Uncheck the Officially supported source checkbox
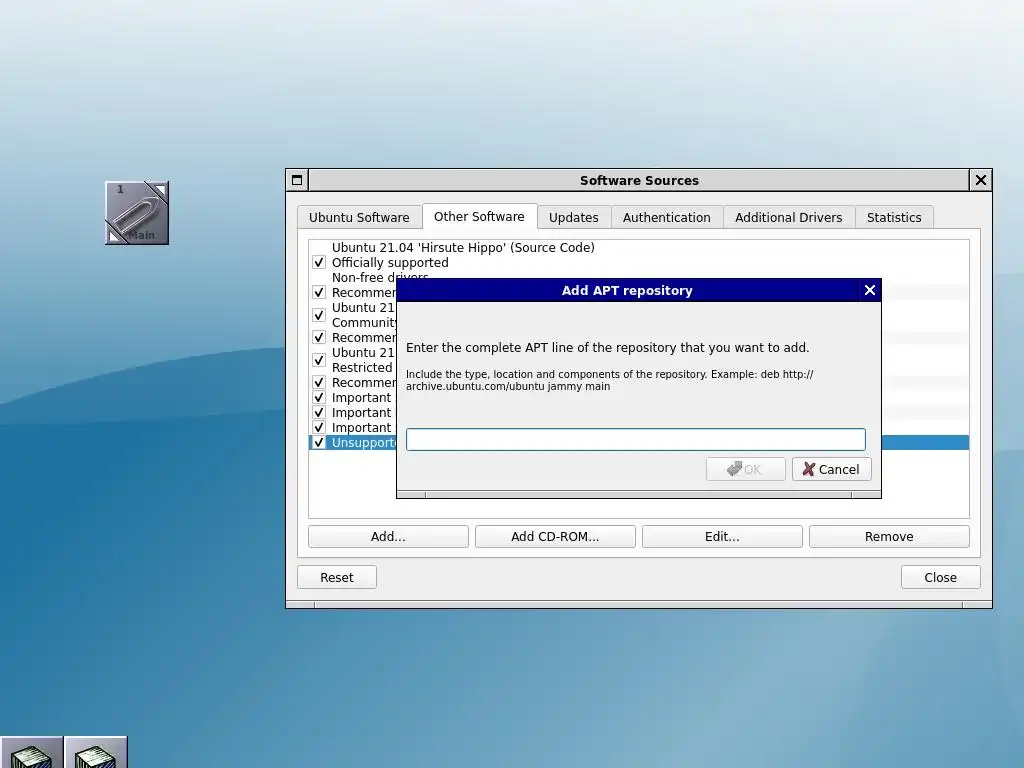Viewport: 1024px width, 768px height. [319, 263]
